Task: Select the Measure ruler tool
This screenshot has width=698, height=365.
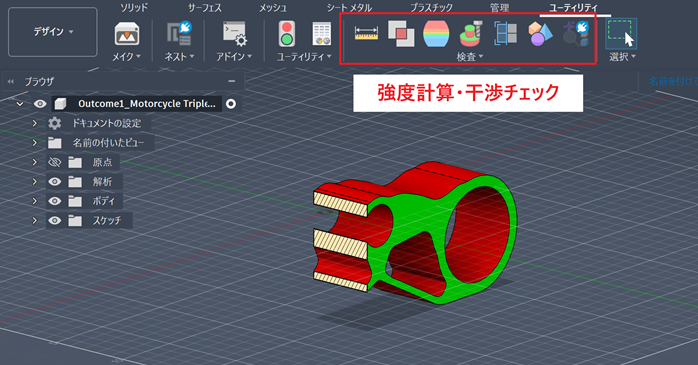Action: (366, 33)
